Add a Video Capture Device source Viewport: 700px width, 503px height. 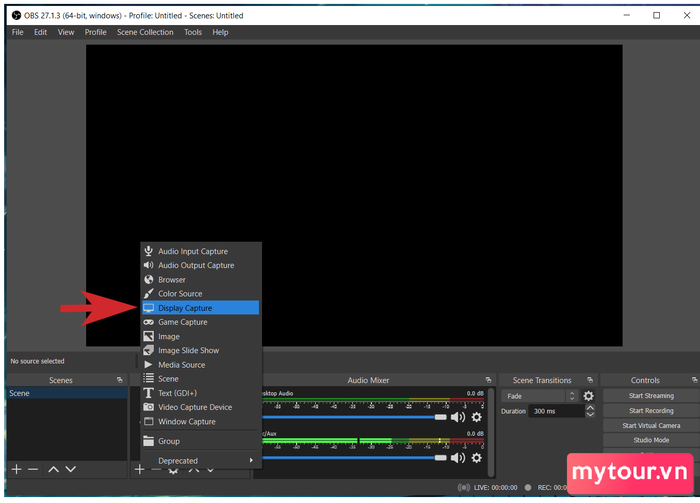[x=200, y=407]
